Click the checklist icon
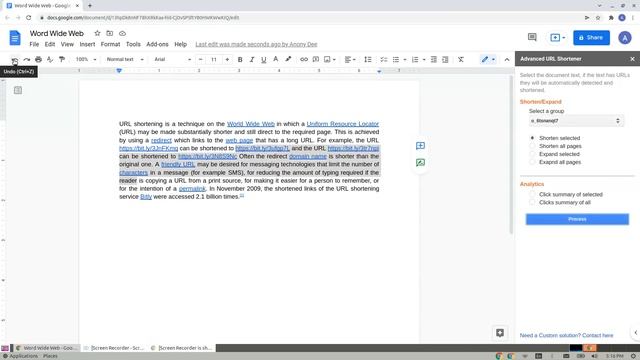 coord(383,60)
